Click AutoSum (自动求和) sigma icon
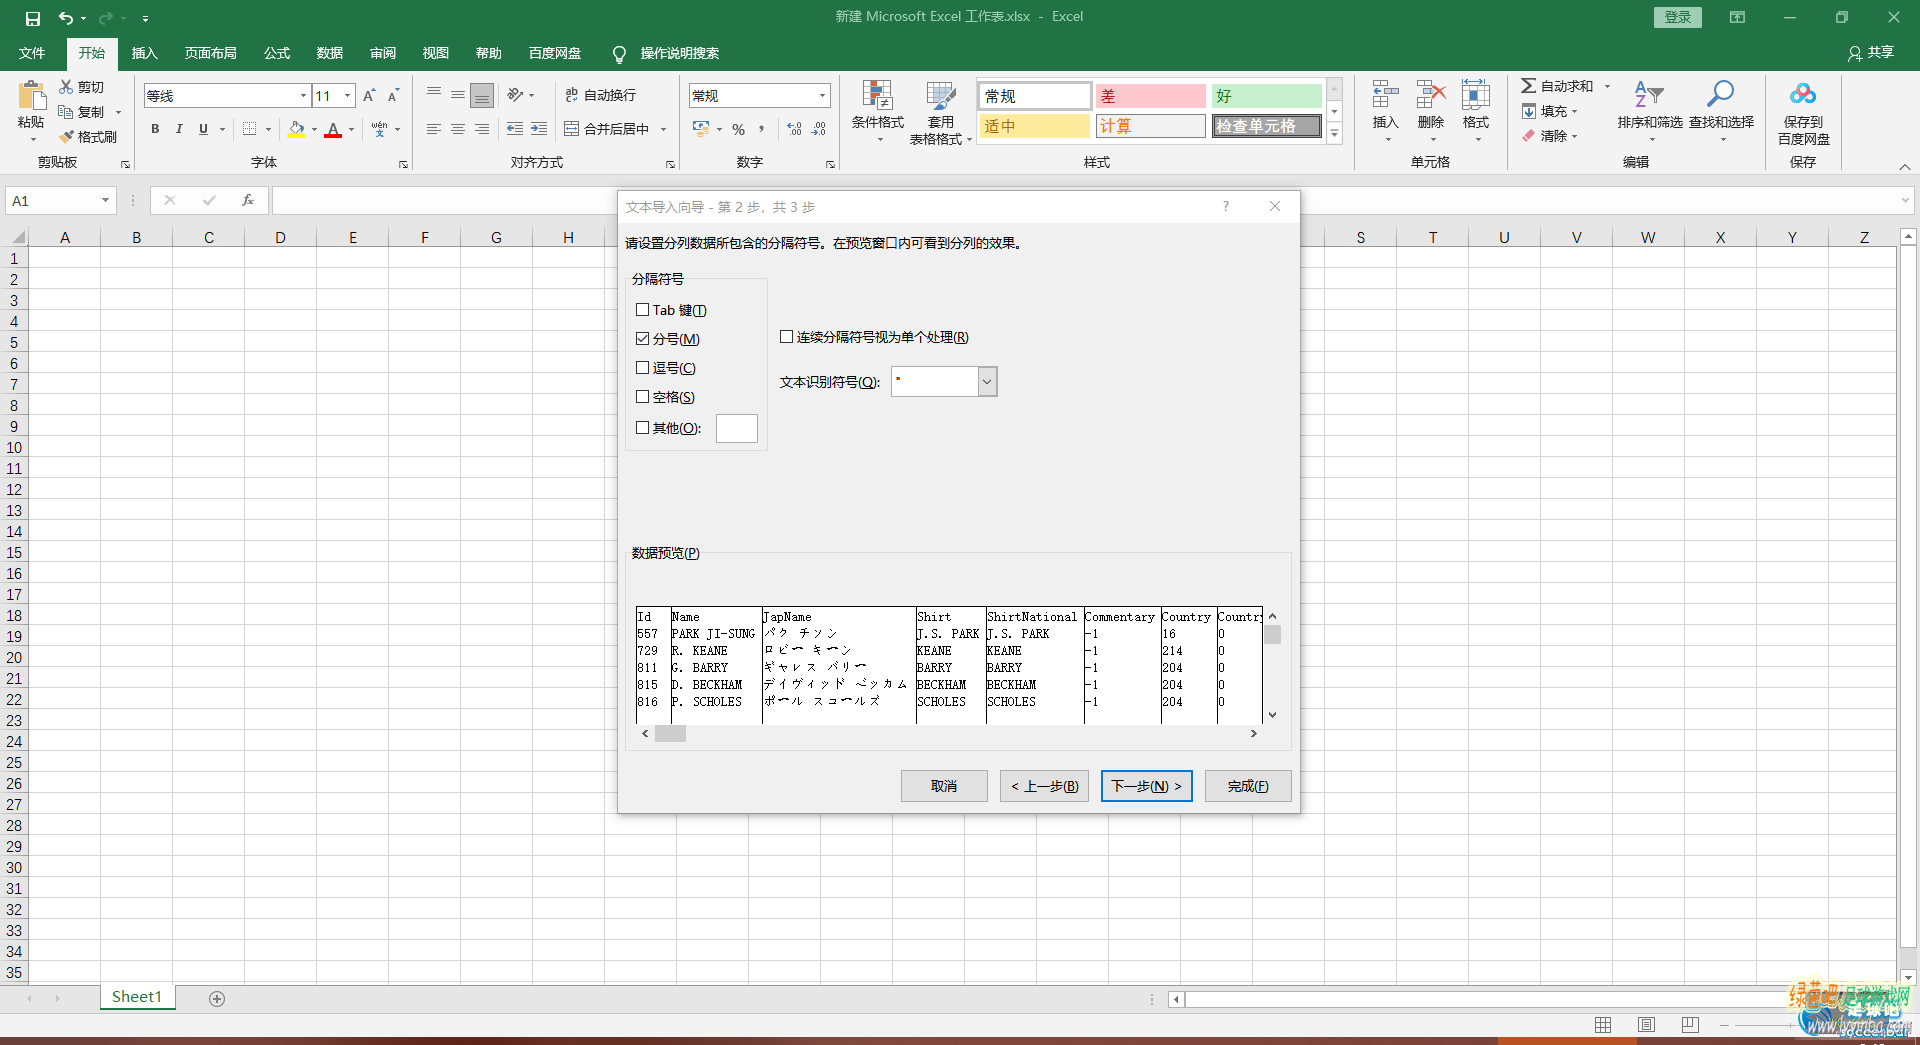Screen dimensions: 1920x1045 pos(1528,86)
